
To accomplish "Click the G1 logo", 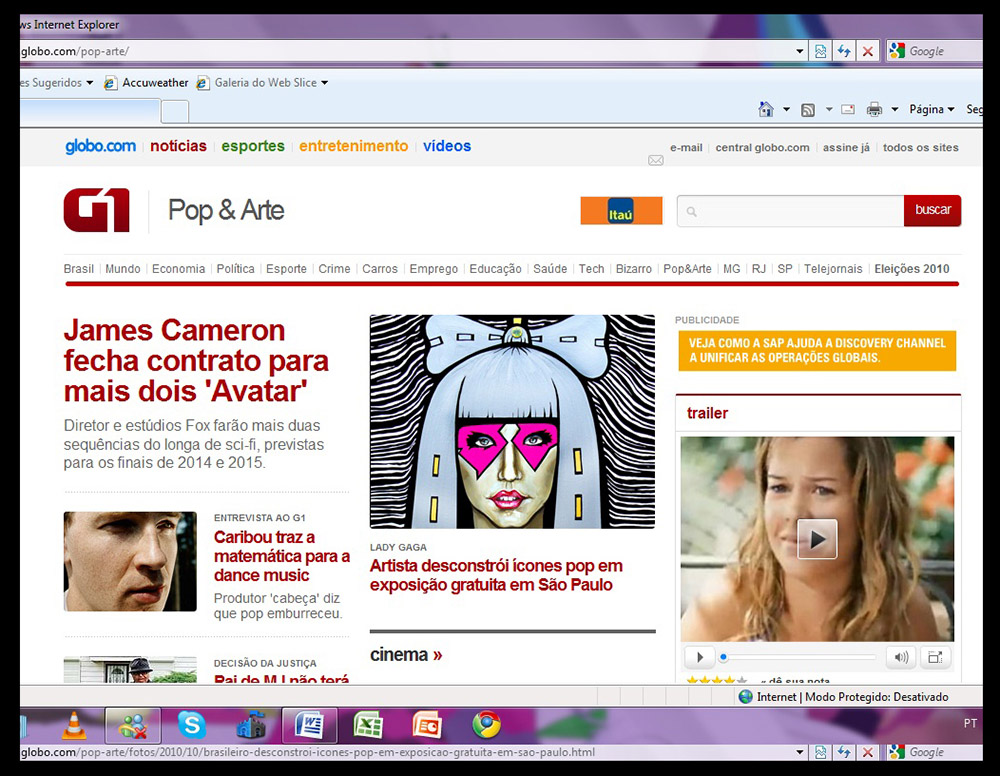I will 97,210.
